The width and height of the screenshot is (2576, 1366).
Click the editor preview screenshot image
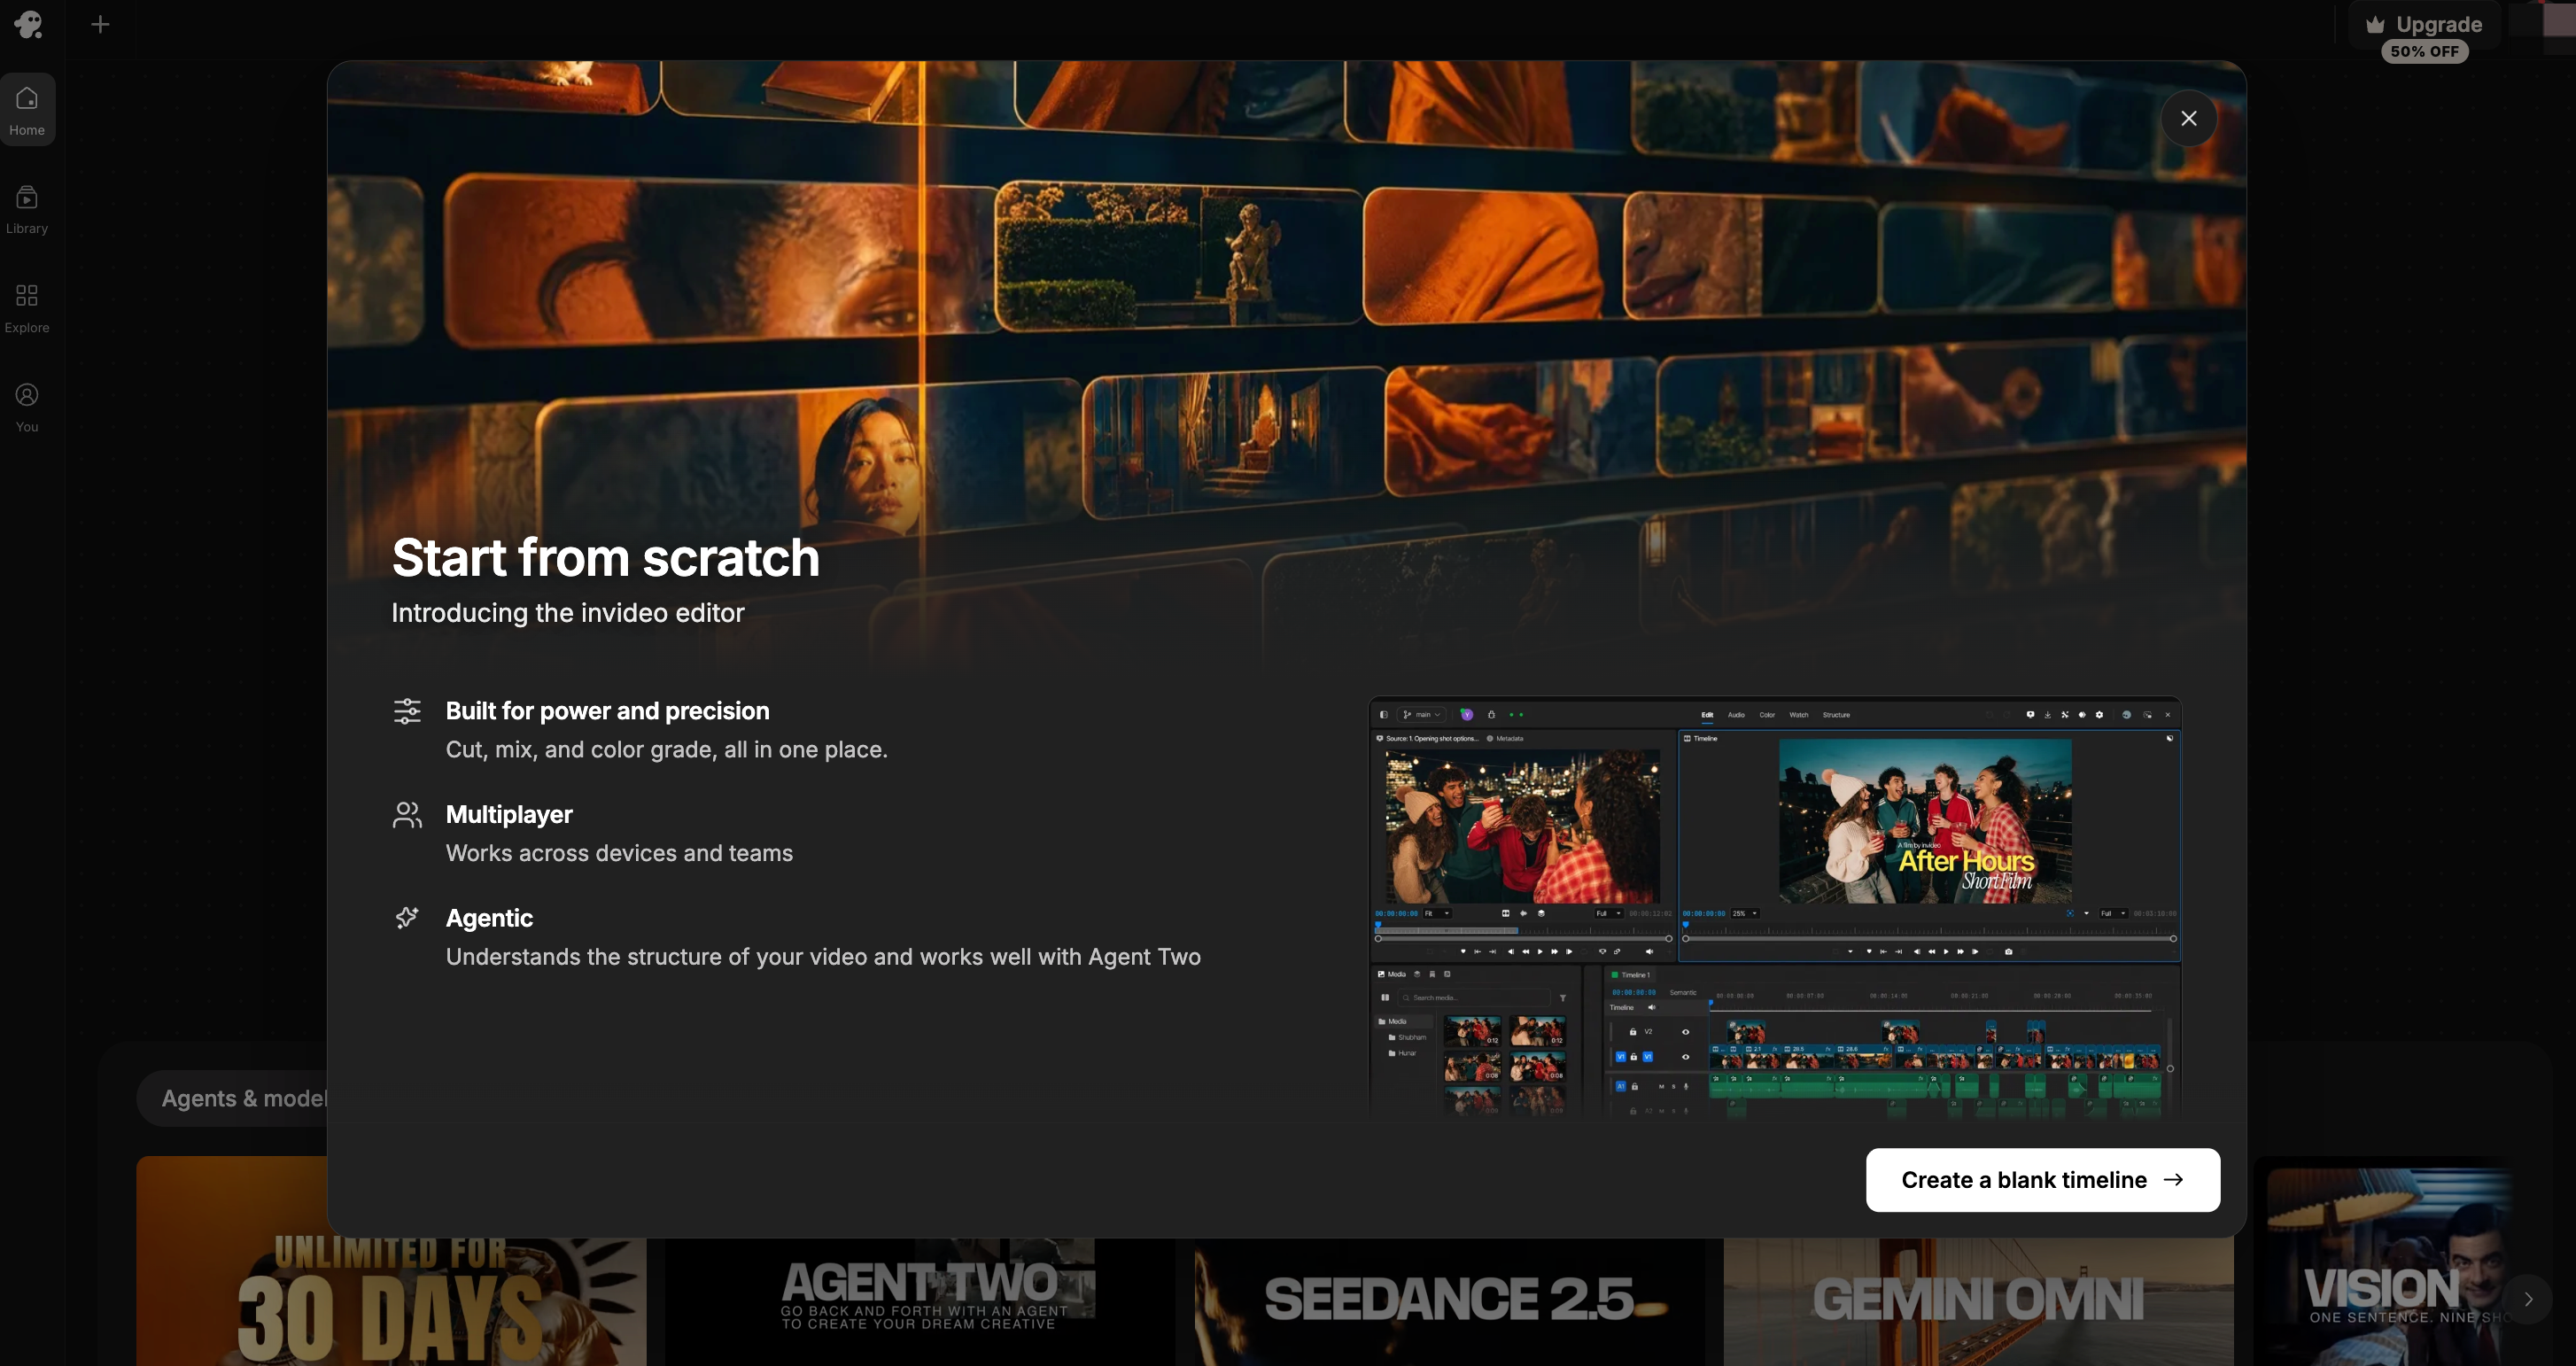(1774, 906)
